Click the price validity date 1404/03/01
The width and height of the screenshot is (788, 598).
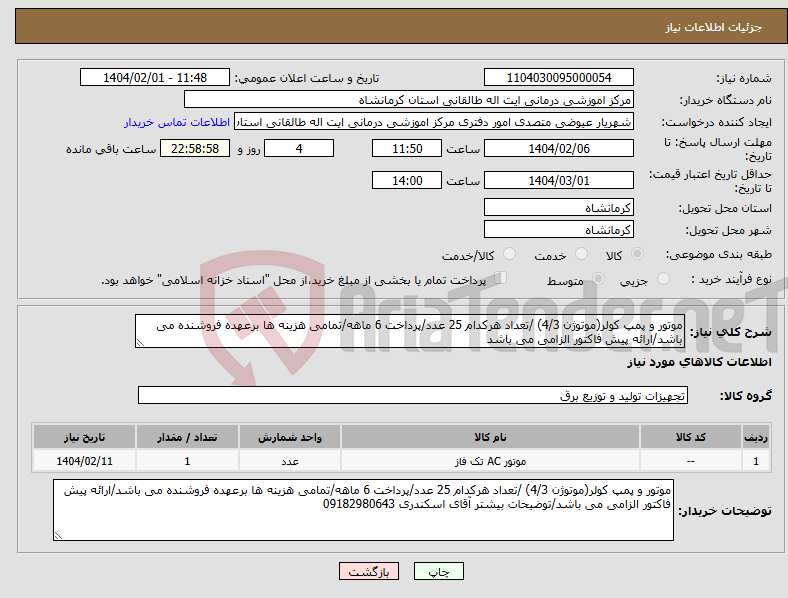point(559,180)
